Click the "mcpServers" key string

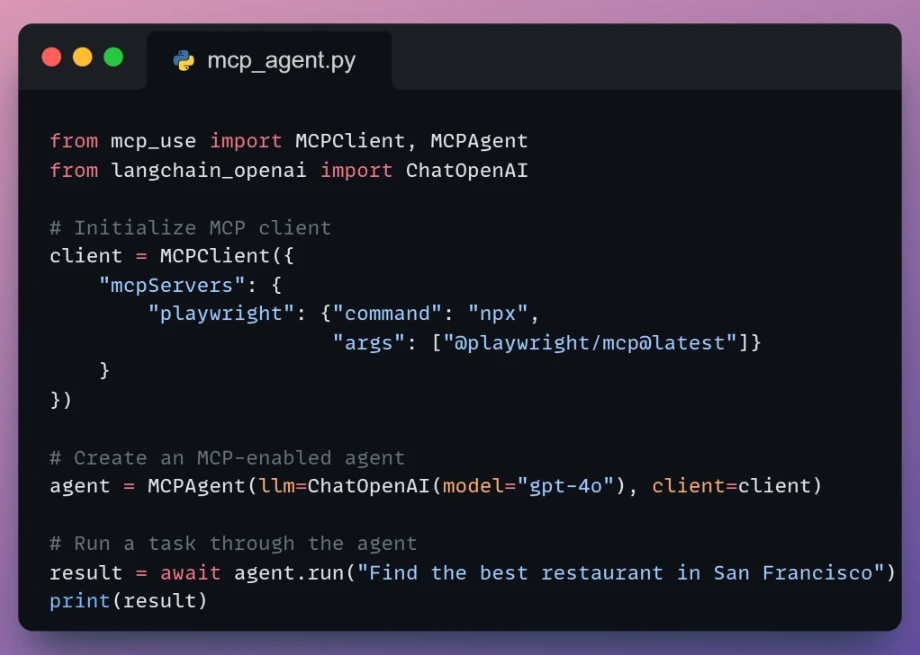point(172,285)
